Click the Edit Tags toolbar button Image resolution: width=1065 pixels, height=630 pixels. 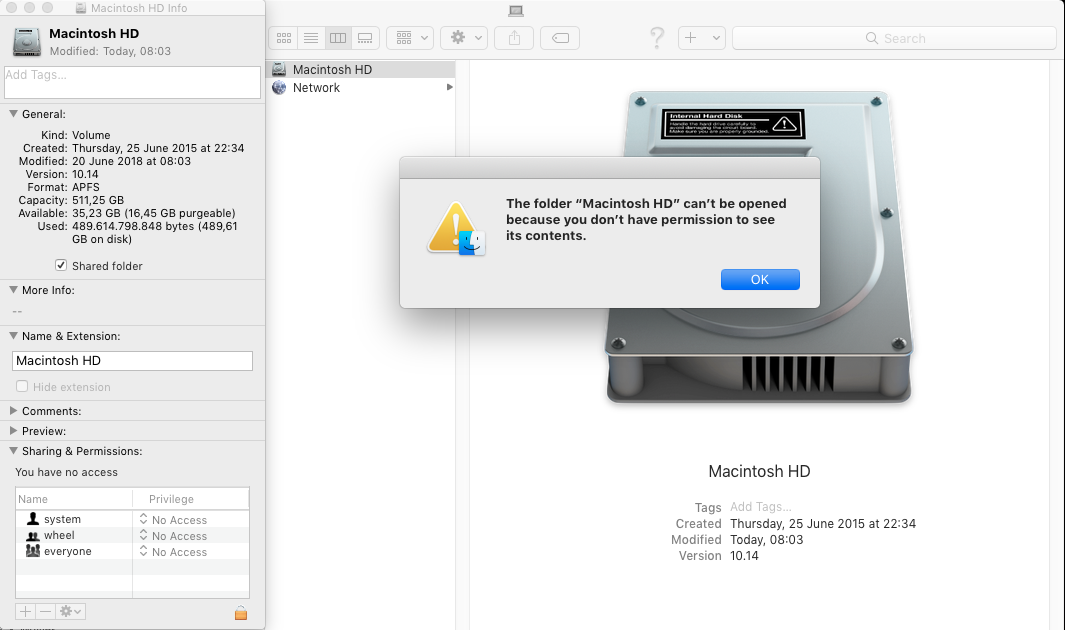(x=560, y=38)
